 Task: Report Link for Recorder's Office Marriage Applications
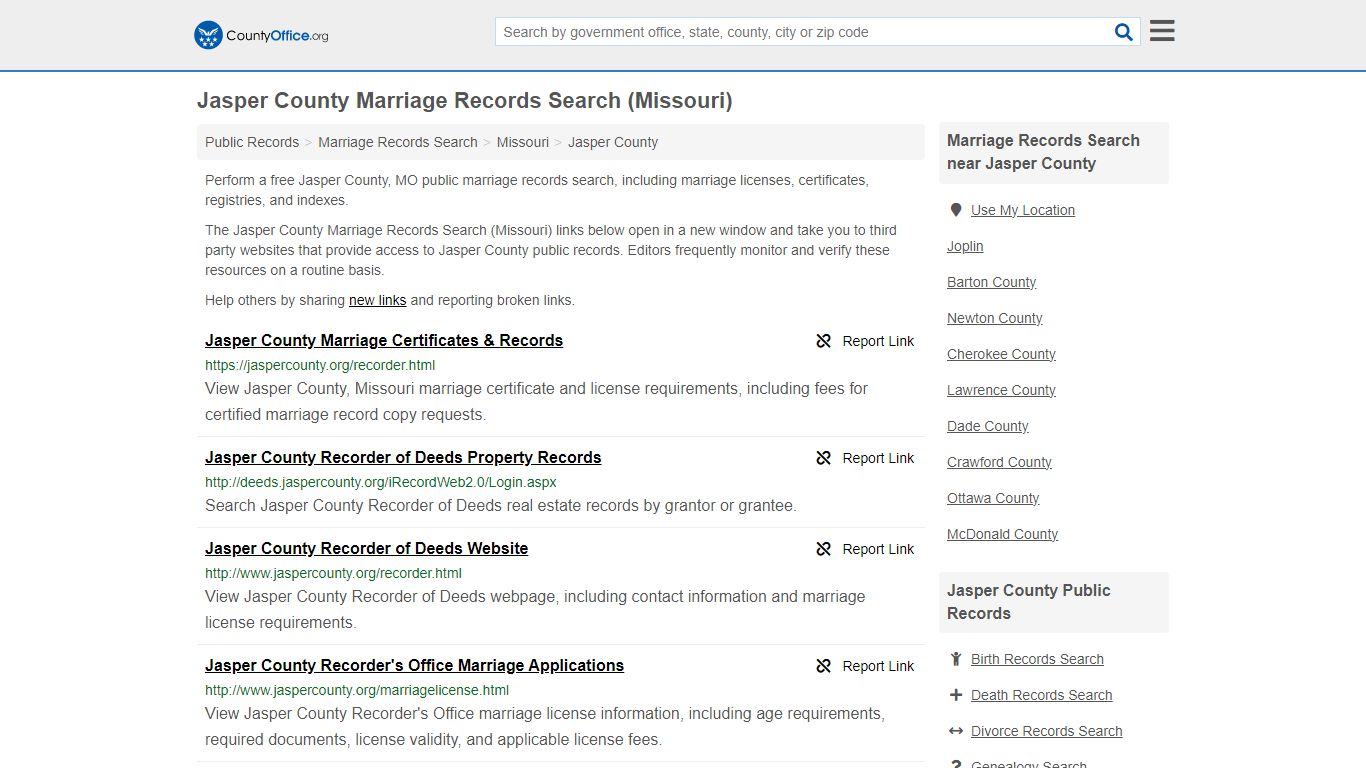[878, 666]
